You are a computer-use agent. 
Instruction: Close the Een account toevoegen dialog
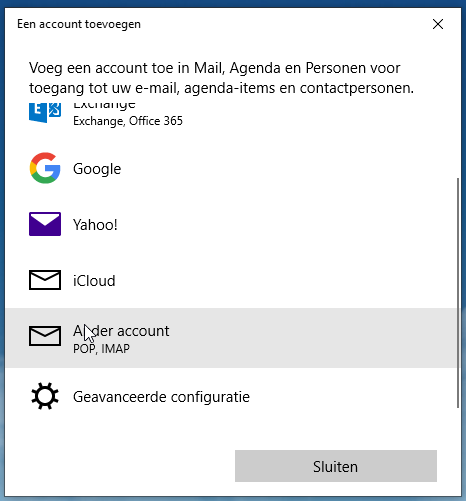coord(438,24)
